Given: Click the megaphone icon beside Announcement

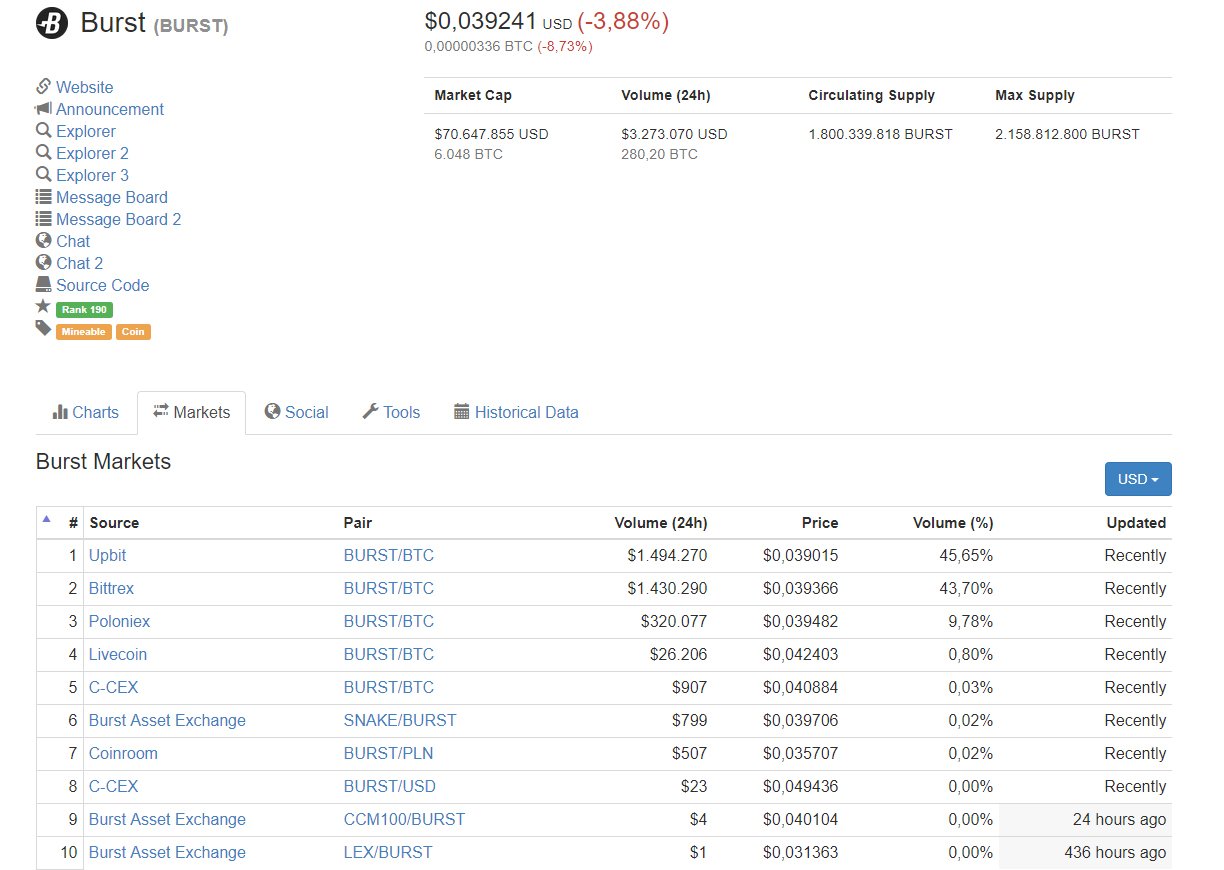Looking at the screenshot, I should point(43,108).
